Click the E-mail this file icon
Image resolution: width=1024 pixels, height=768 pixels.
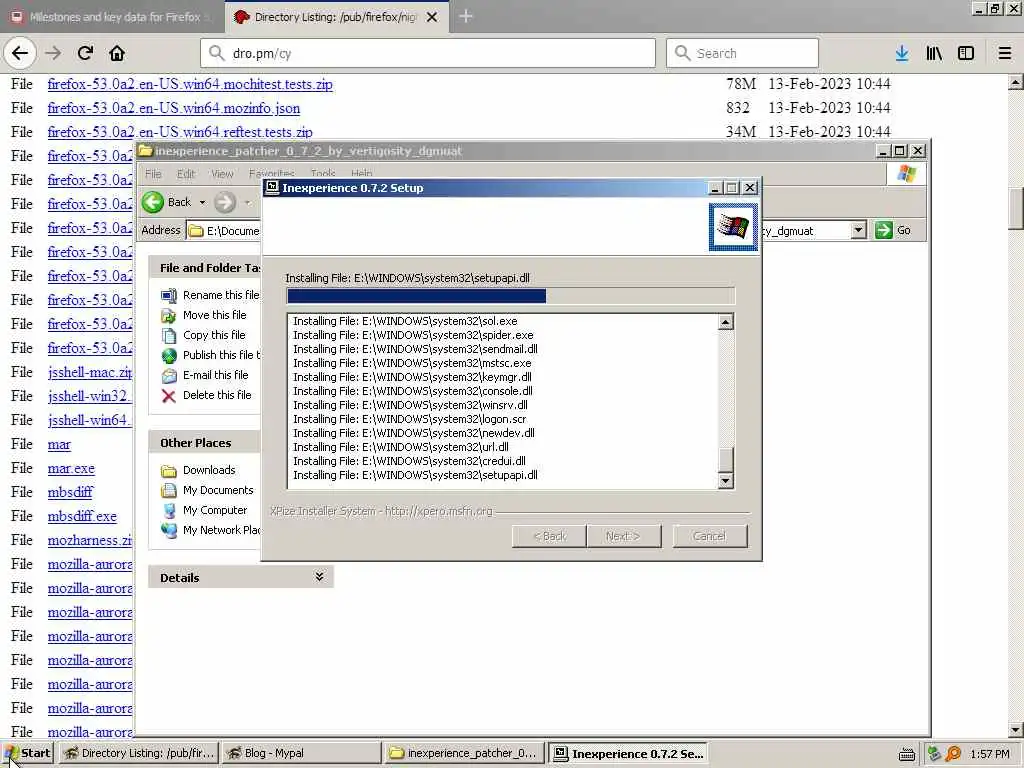coord(169,376)
